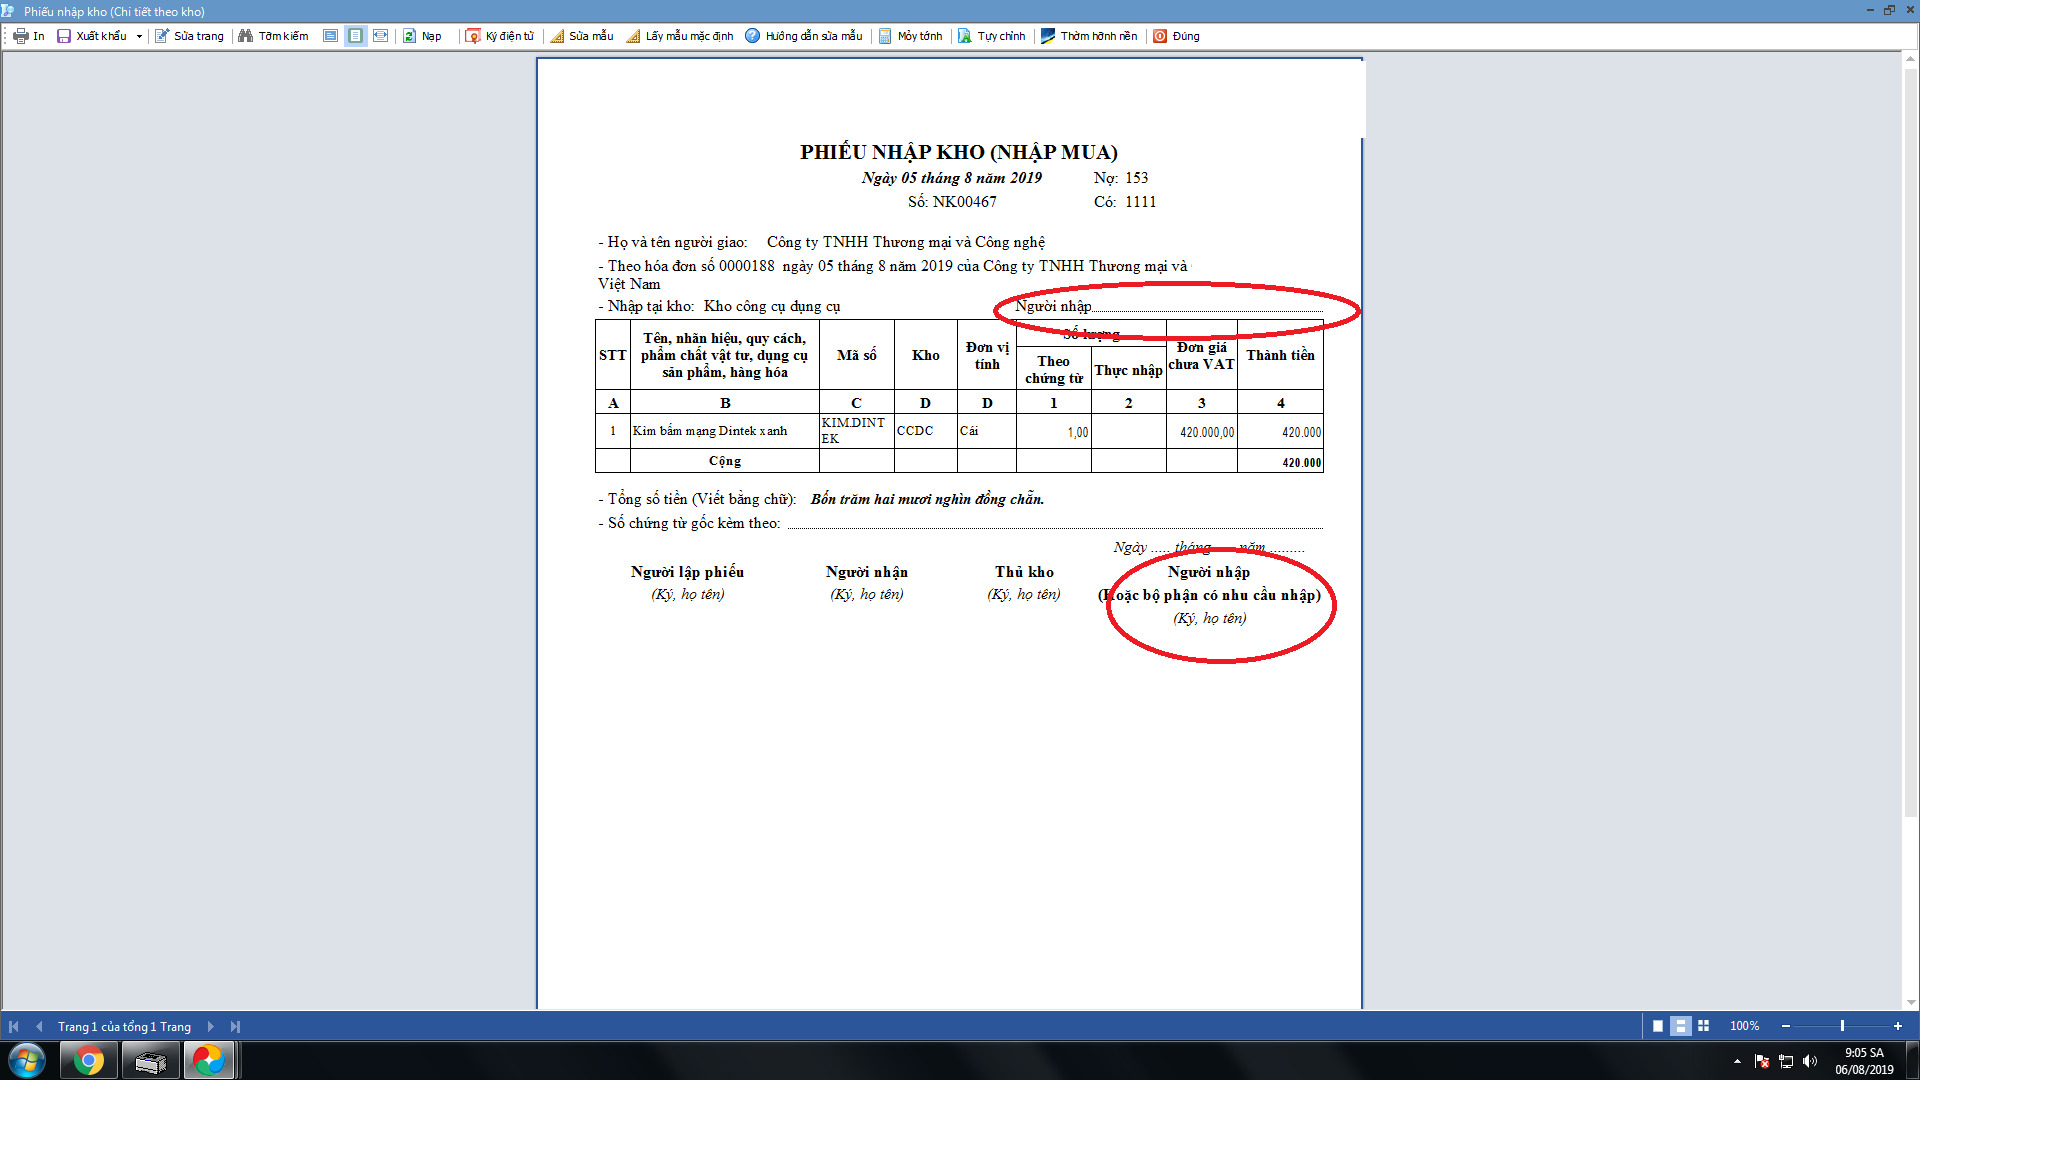The image size is (2060, 1152).
Task: Click the zoom slider handle
Action: point(1842,1026)
